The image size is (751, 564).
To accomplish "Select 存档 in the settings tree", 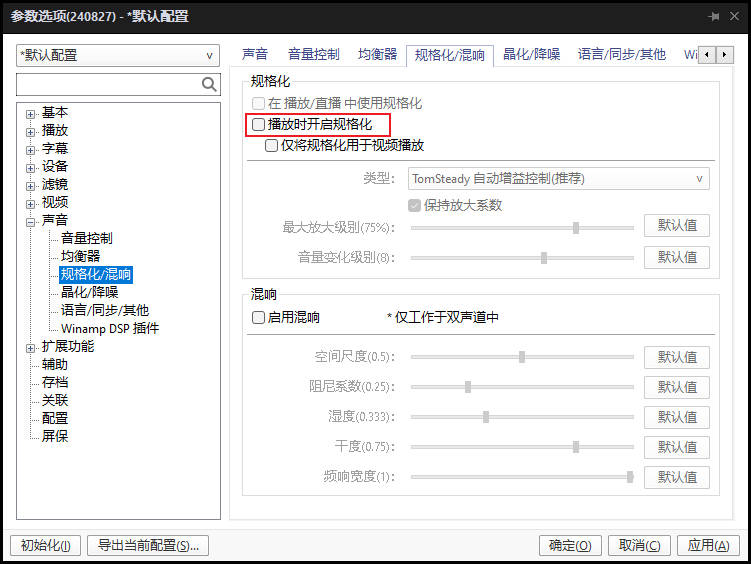I will click(55, 383).
